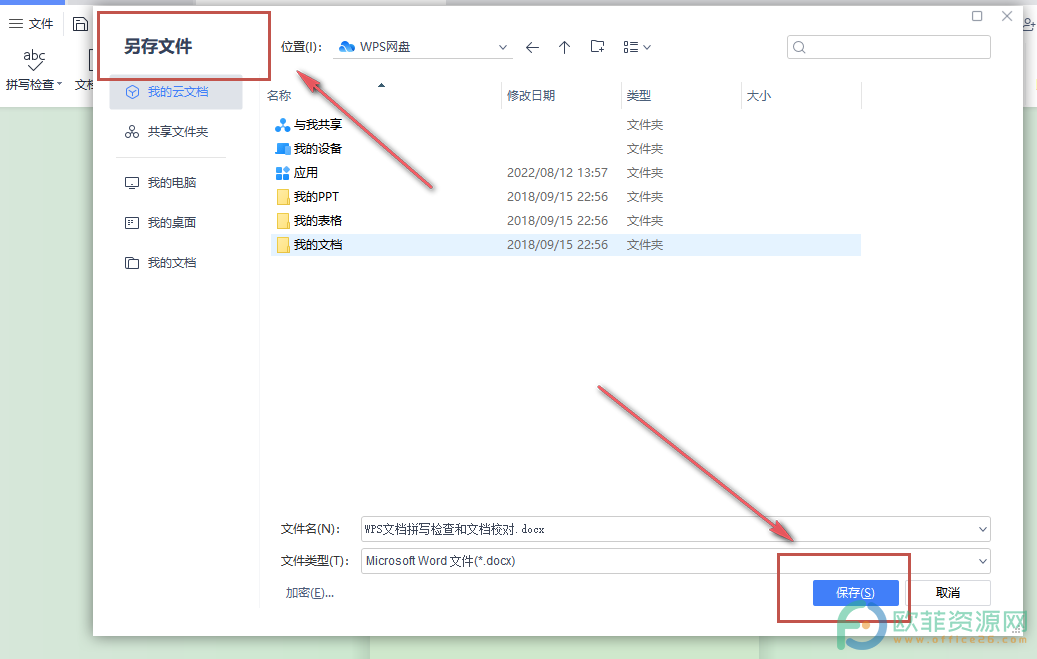
Task: Expand the 位置 WPS网盘 location dropdown
Action: (503, 47)
